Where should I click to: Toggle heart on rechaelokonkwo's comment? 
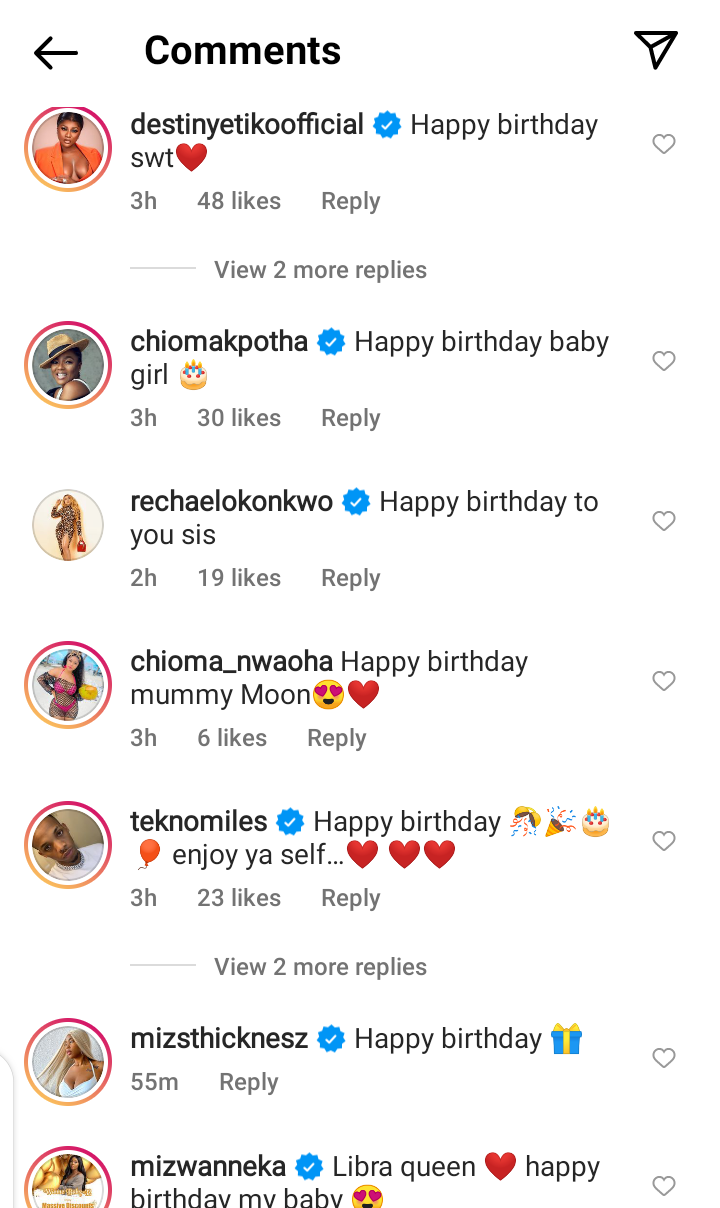click(664, 521)
